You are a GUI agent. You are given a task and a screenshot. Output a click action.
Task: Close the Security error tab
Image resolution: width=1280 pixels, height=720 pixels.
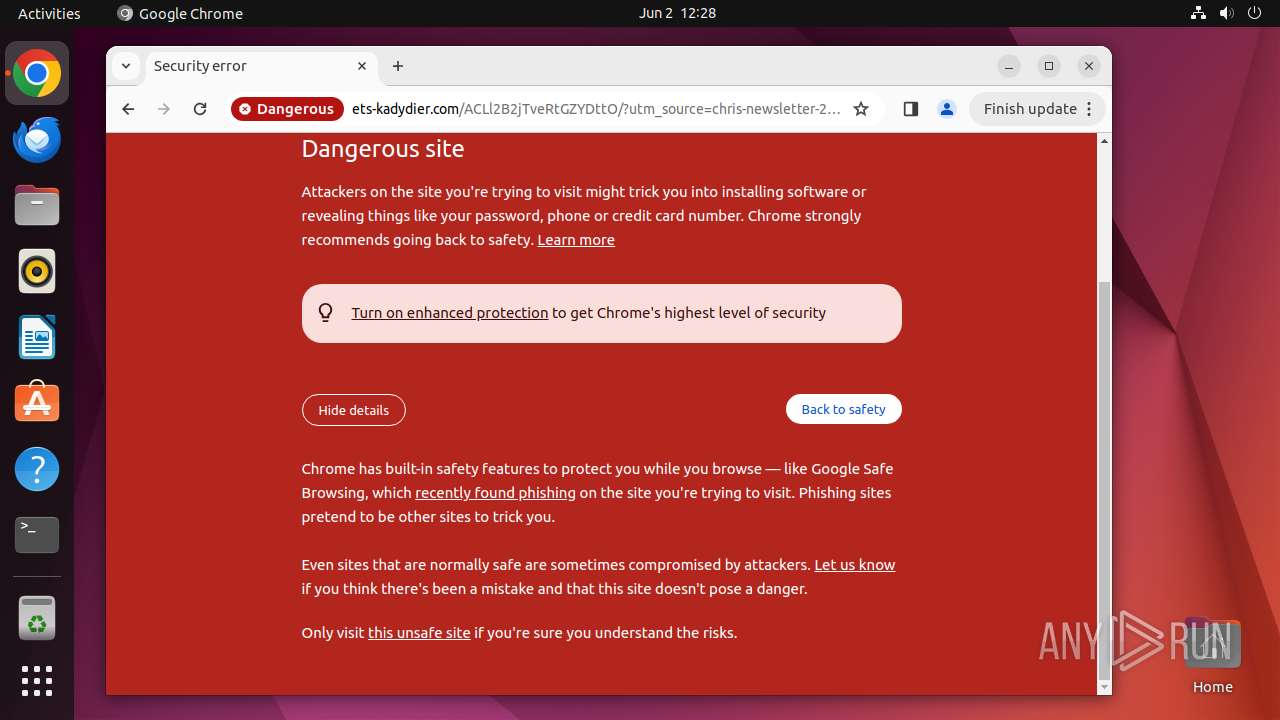pos(362,66)
